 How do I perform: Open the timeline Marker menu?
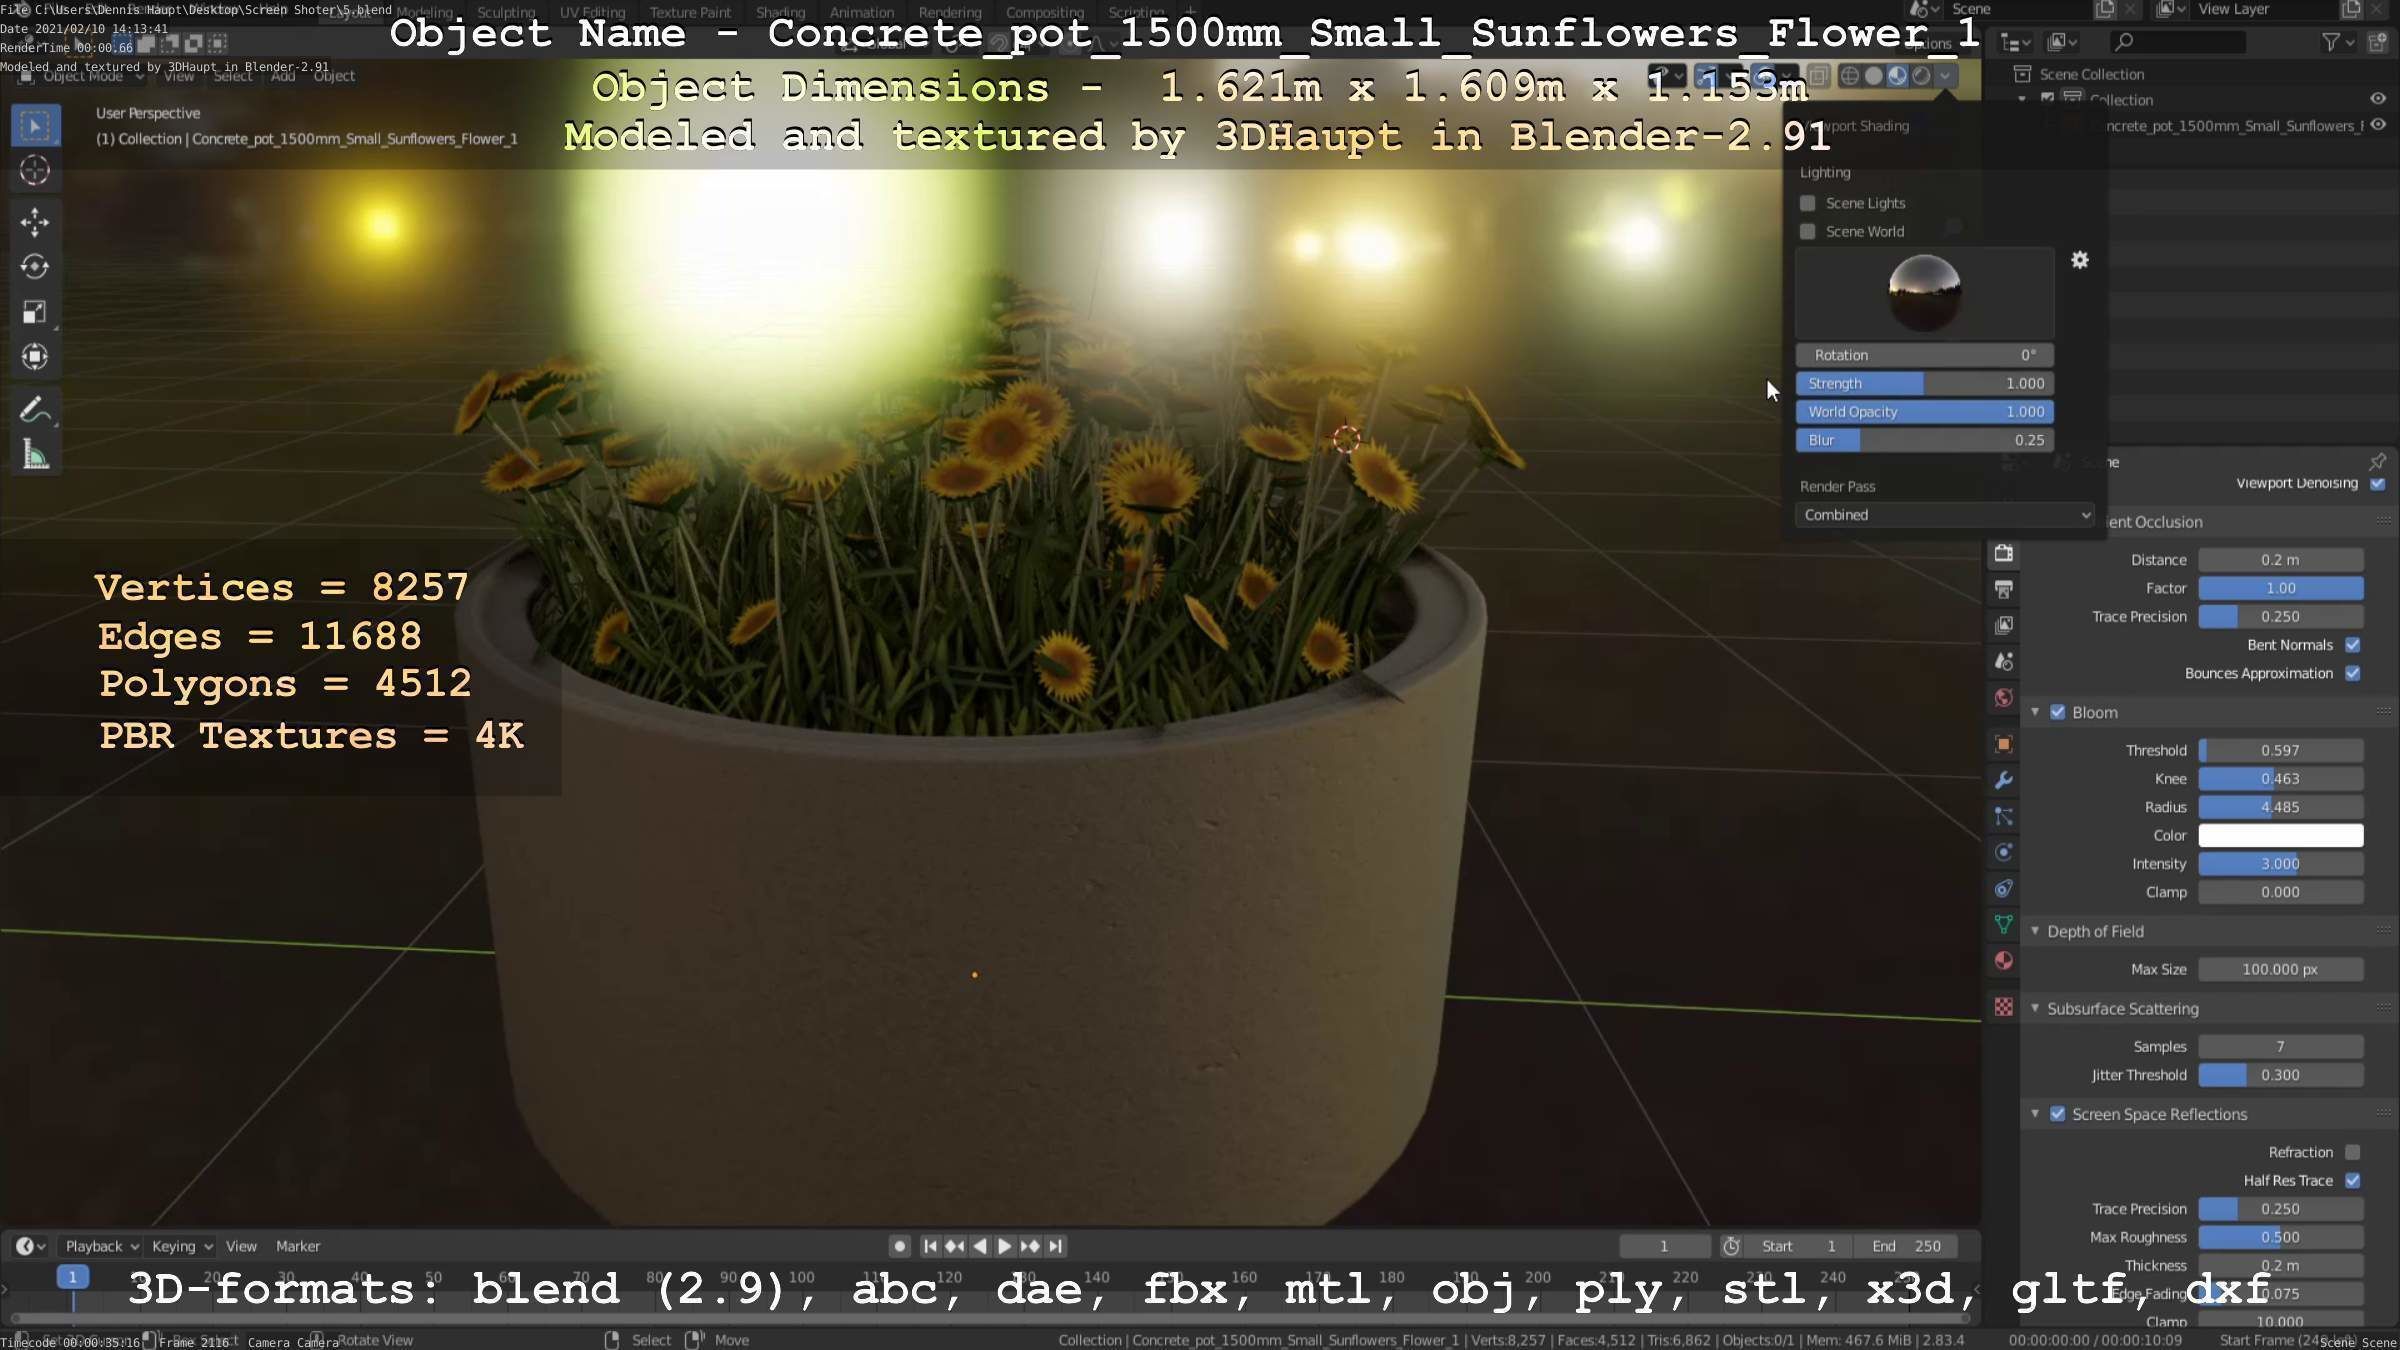coord(298,1246)
